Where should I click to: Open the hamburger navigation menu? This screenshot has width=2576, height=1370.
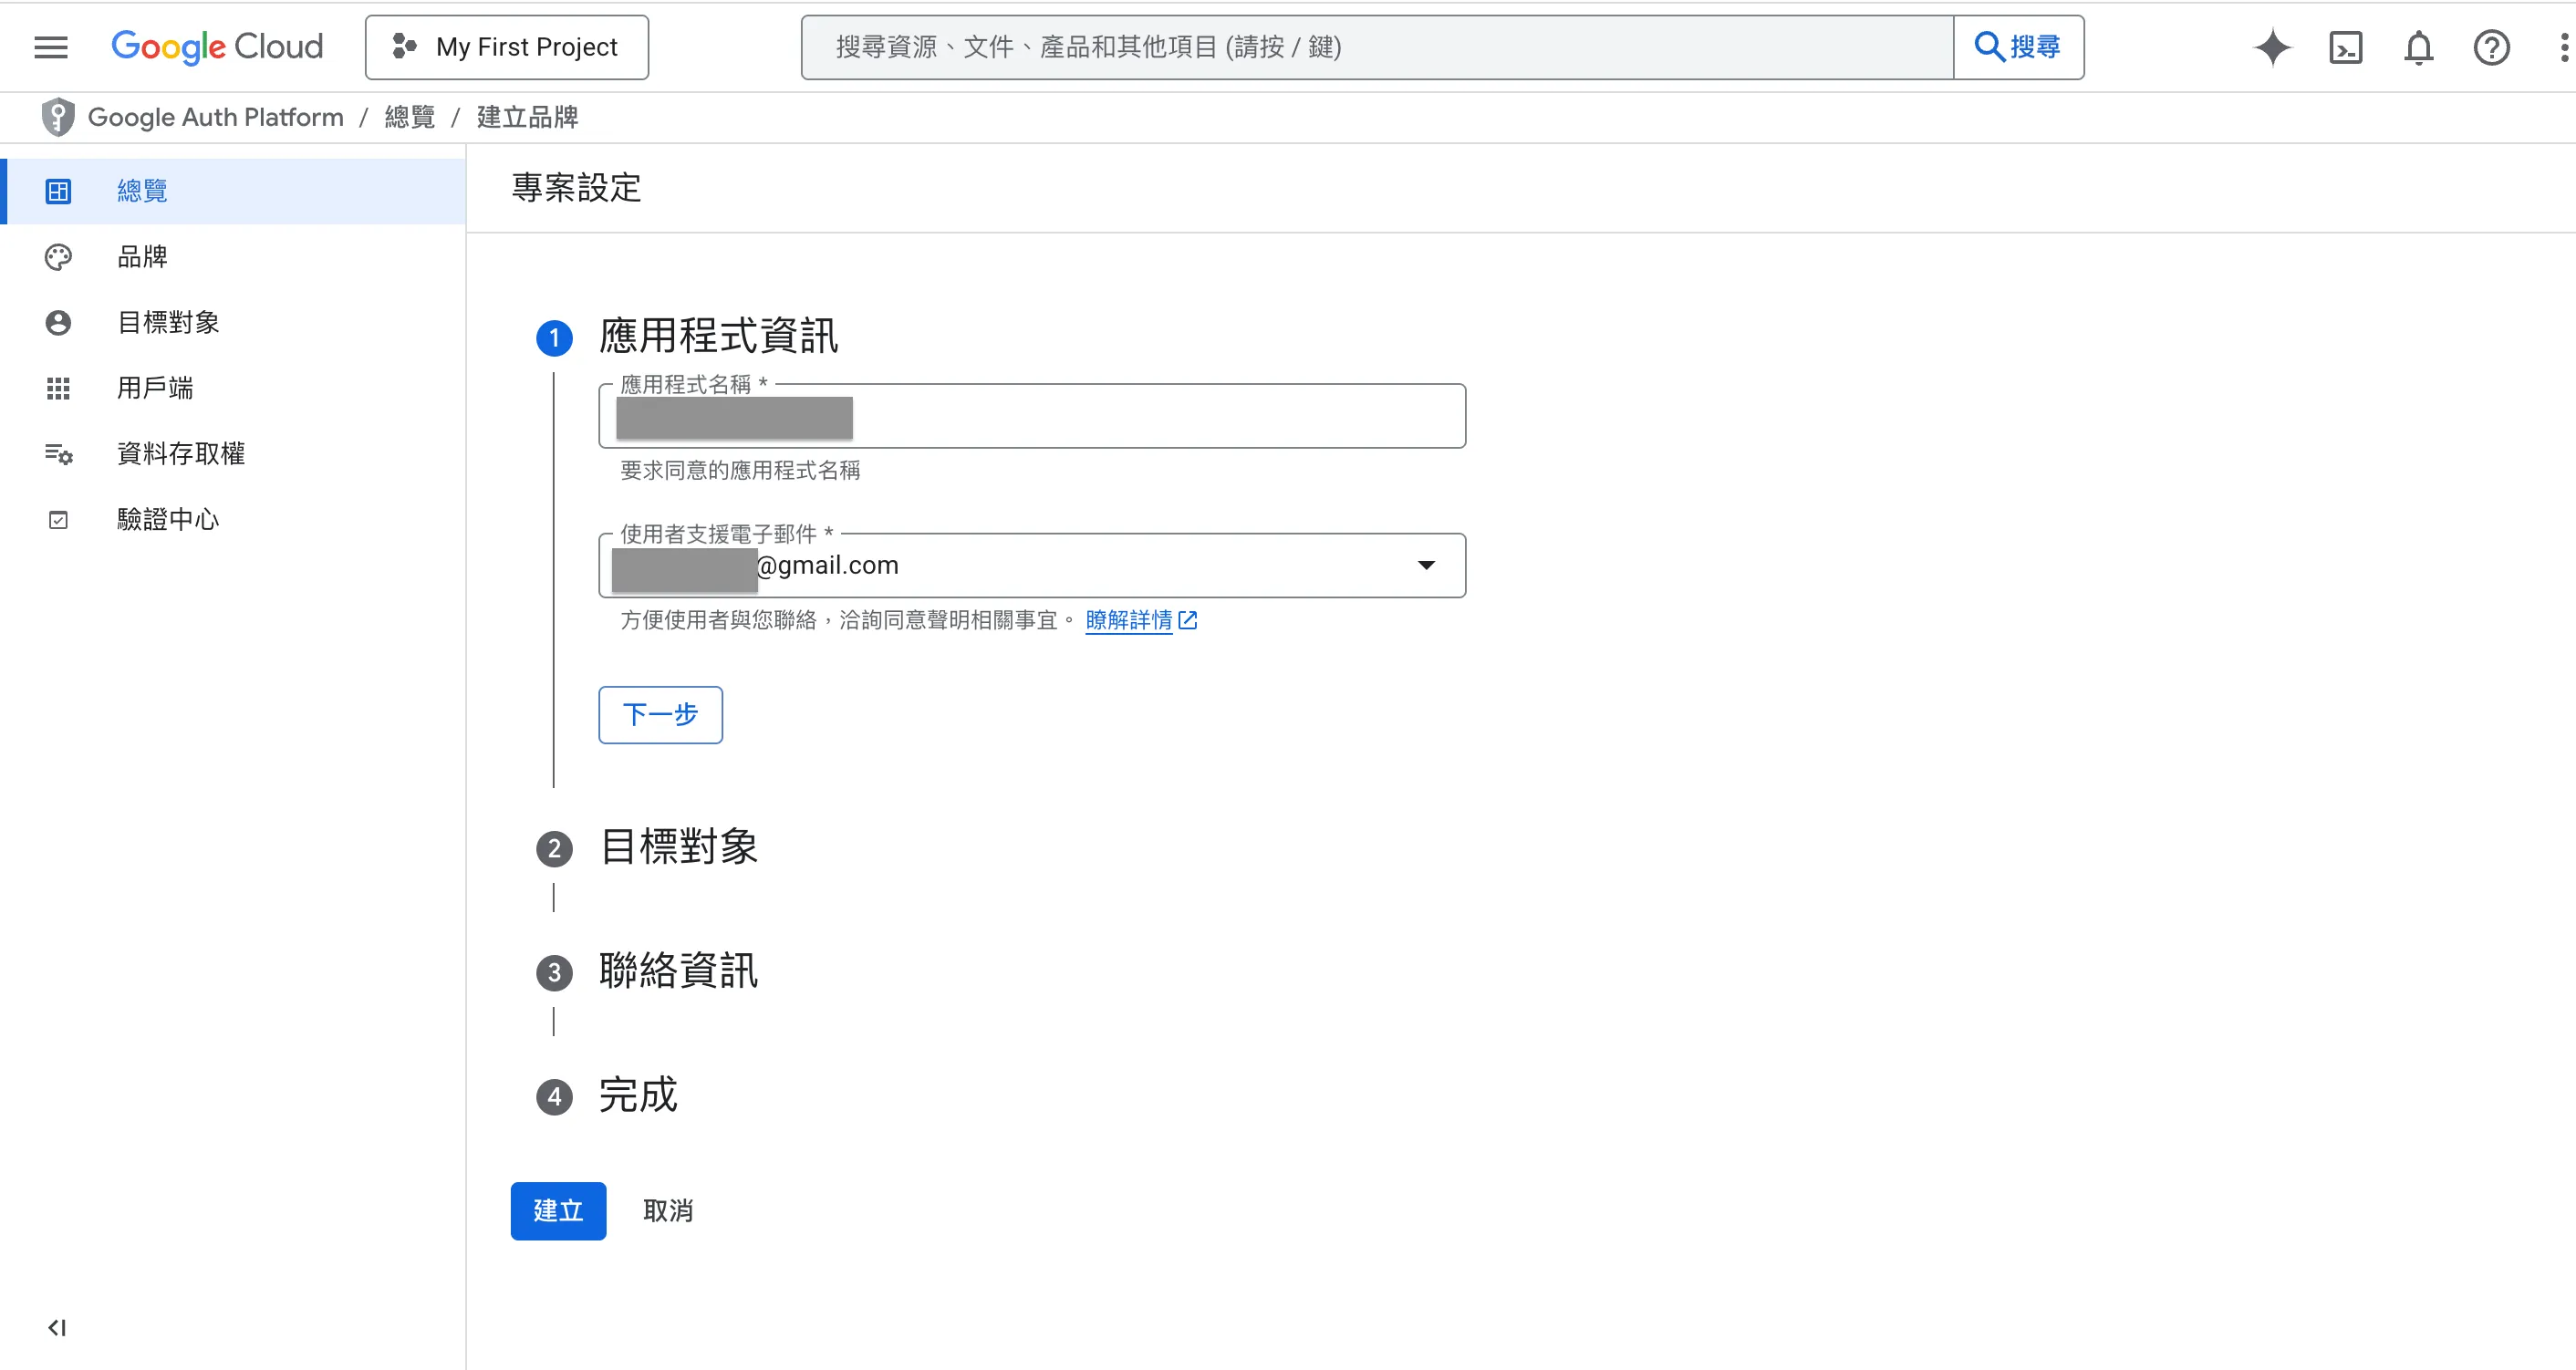point(51,47)
